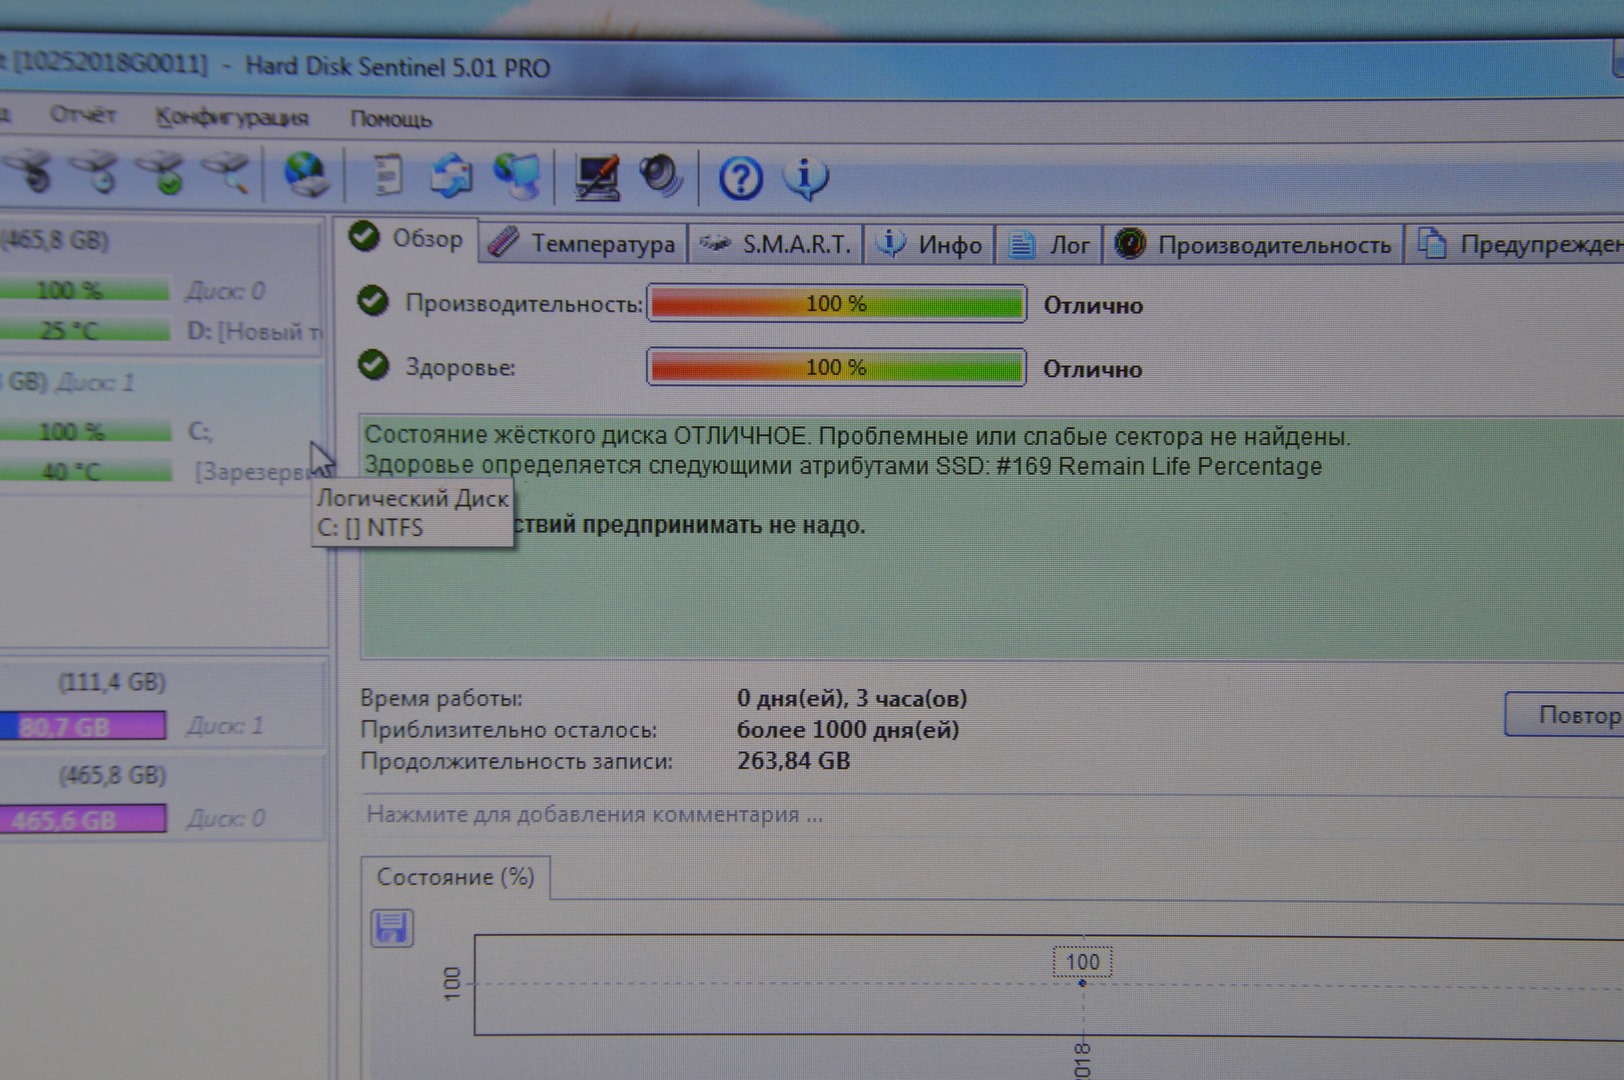Switch to the Производительность tab
1624x1080 pixels.
click(1254, 245)
